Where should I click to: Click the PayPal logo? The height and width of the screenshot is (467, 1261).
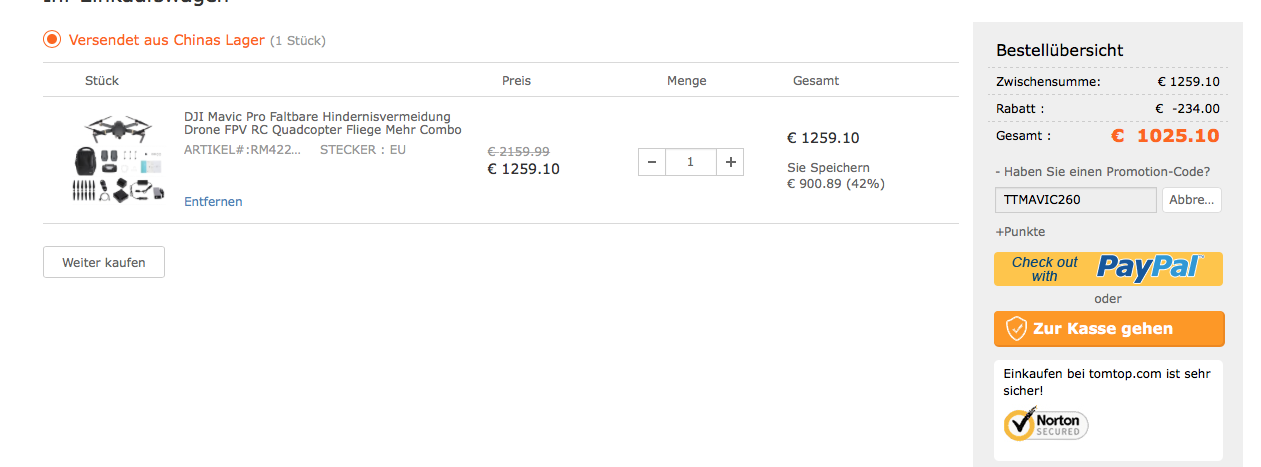coord(1150,267)
